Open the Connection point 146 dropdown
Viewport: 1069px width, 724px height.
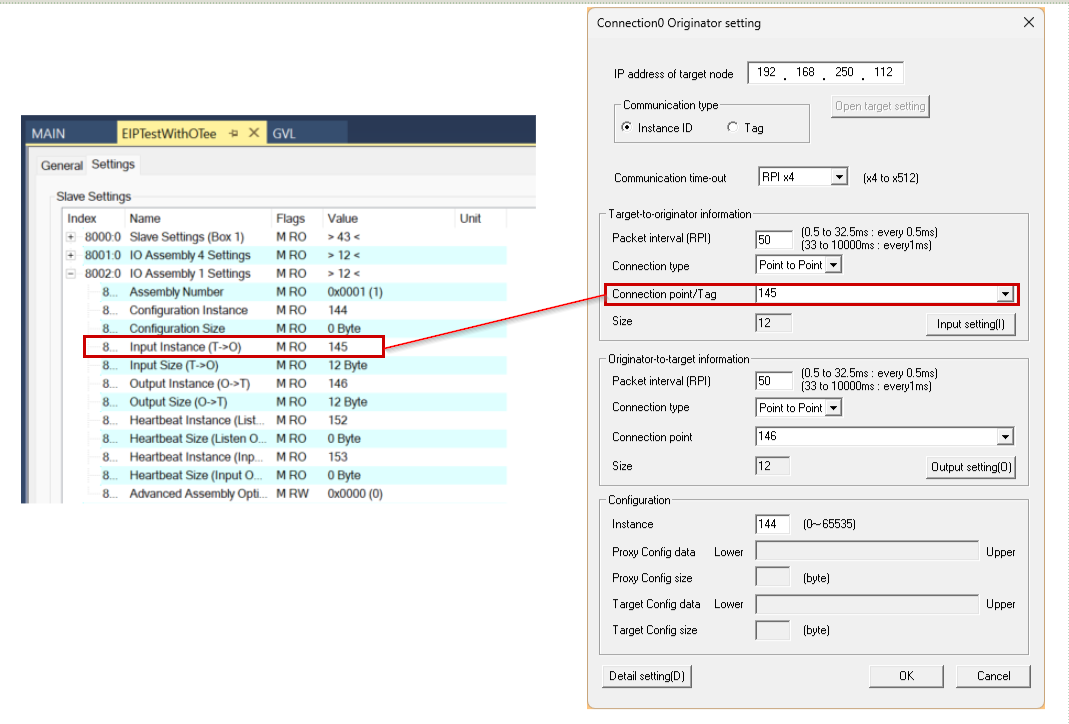1004,437
